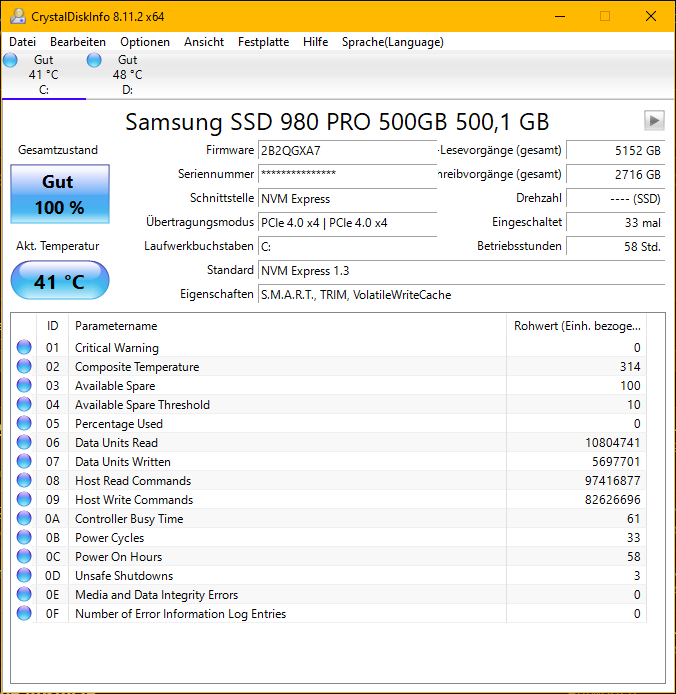This screenshot has height=694, width=676.
Task: Click the Gut 100 % health status button
Action: 60,194
